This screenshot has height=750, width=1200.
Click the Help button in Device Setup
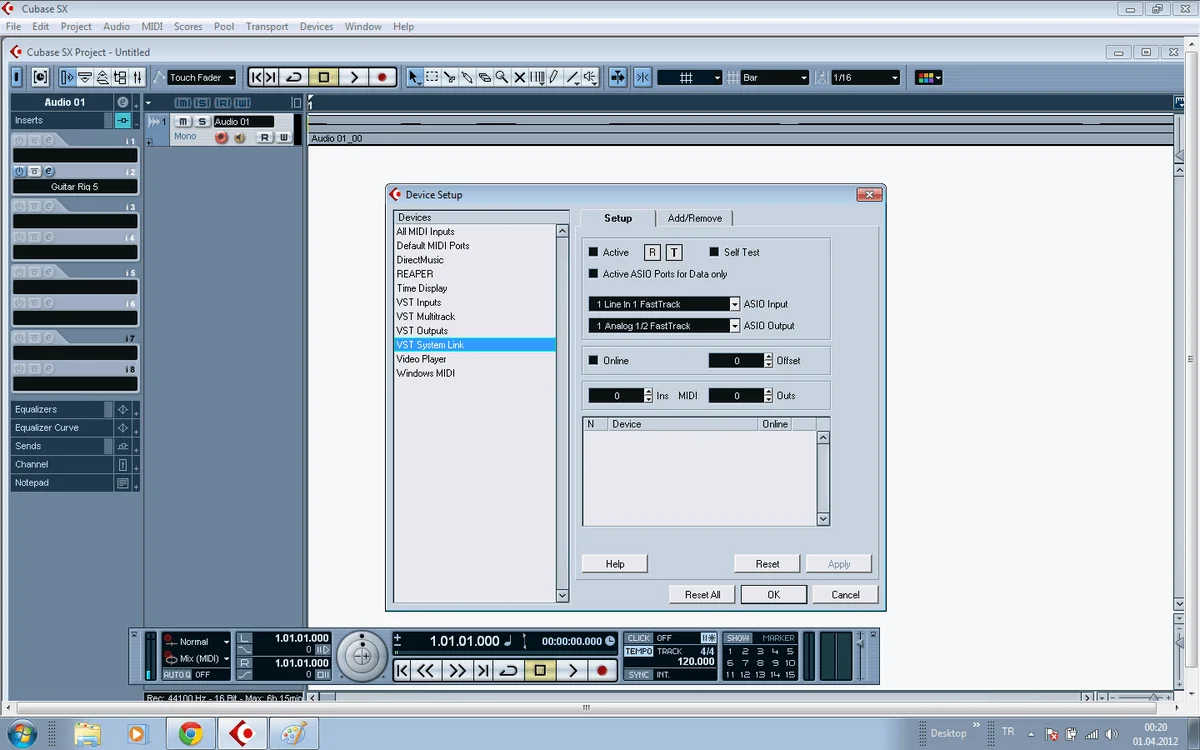point(615,564)
